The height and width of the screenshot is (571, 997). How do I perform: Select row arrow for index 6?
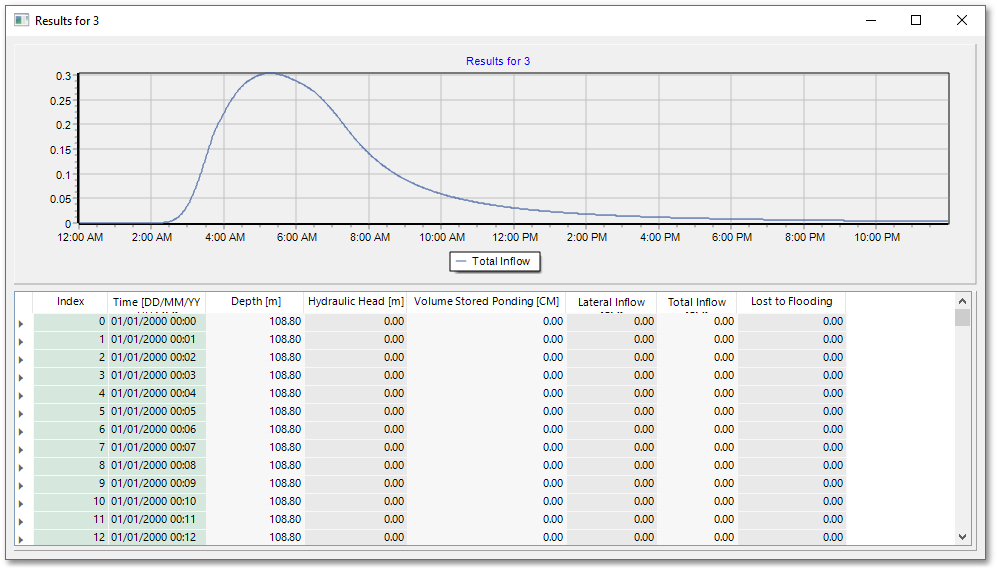[21, 431]
